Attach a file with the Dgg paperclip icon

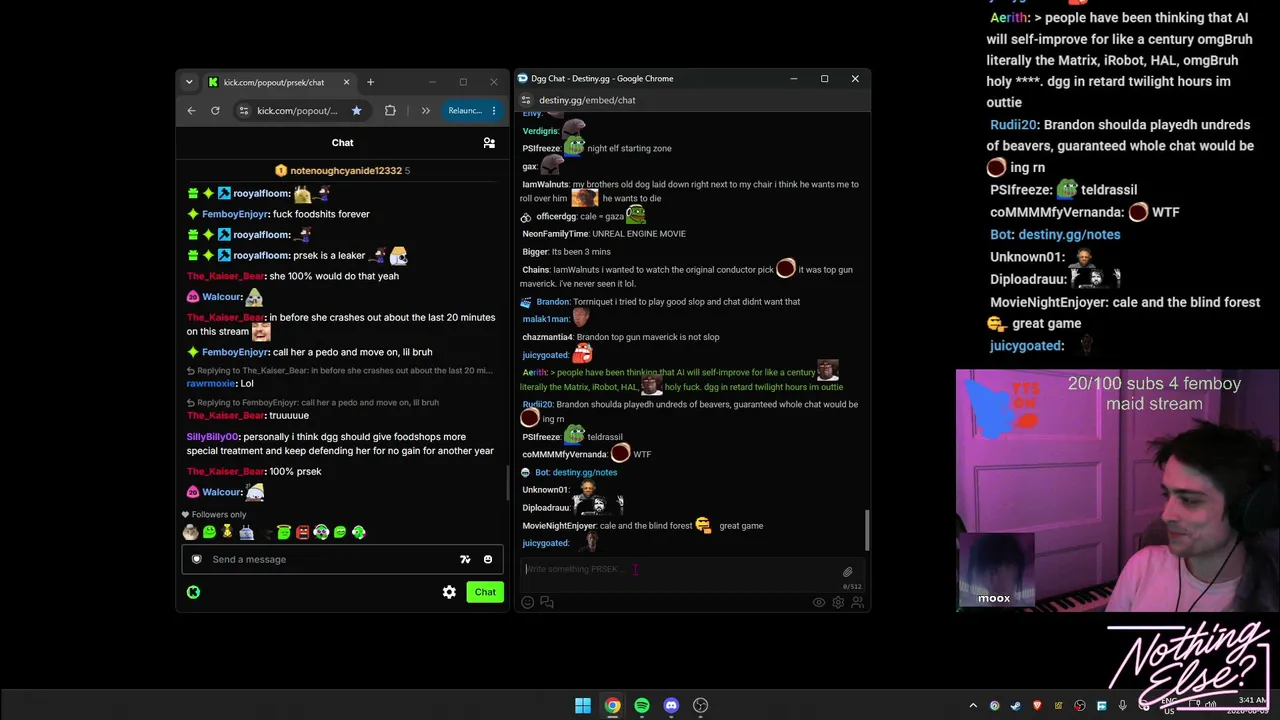click(848, 572)
